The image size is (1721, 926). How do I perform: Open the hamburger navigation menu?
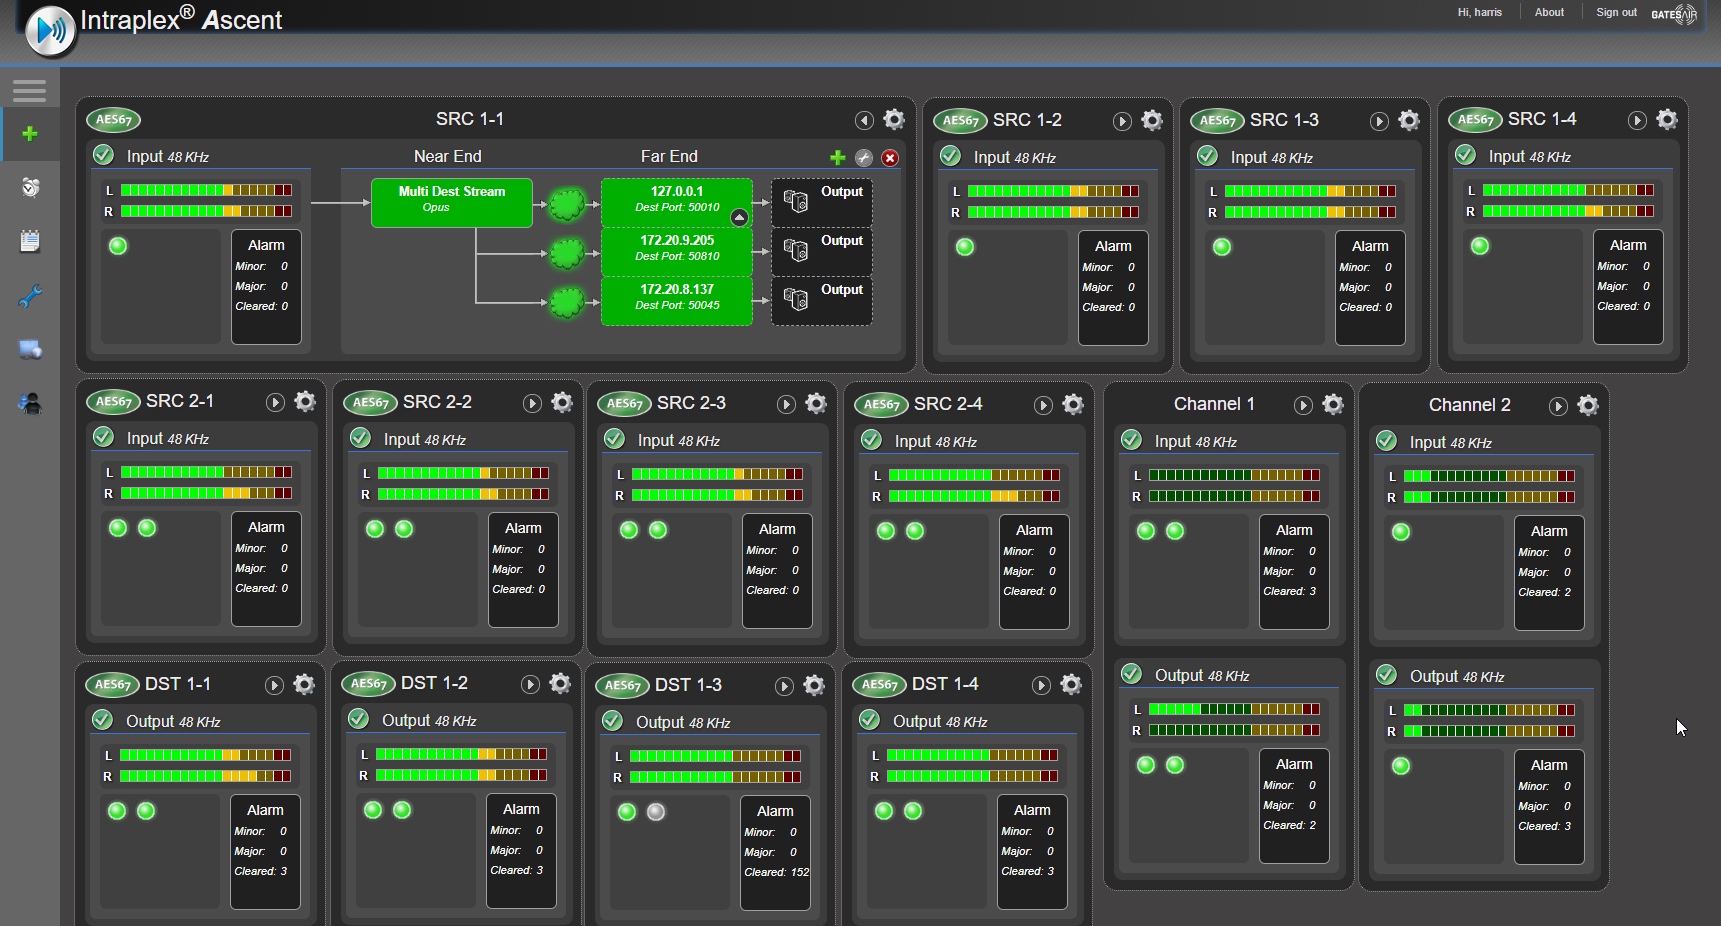(x=29, y=91)
